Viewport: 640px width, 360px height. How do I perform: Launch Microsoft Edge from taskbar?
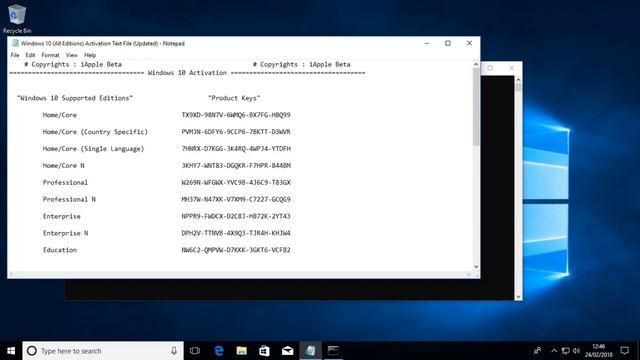coord(219,351)
